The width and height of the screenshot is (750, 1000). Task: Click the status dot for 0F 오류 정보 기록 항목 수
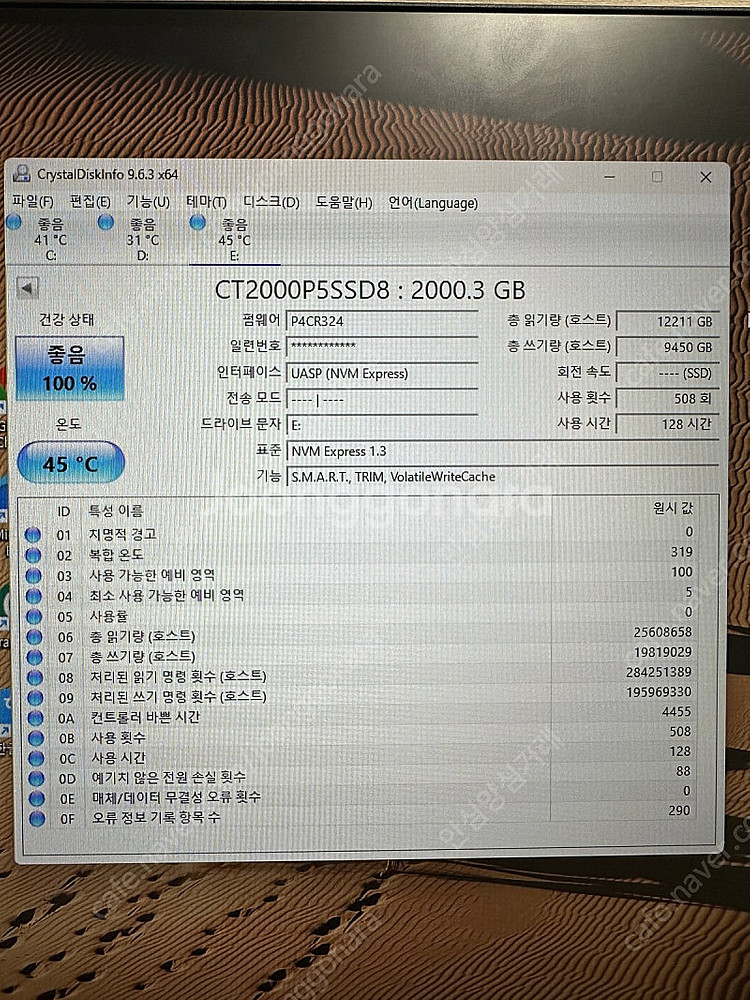point(38,819)
